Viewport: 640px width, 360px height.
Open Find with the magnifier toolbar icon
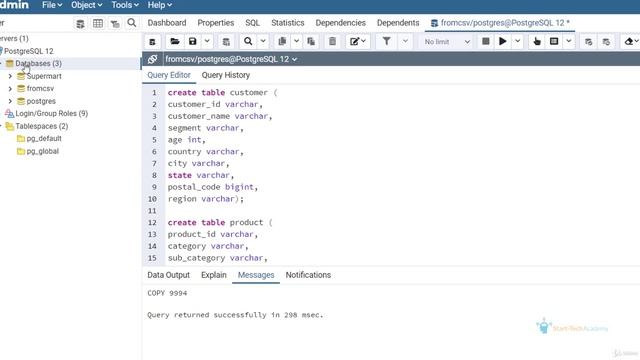pyautogui.click(x=248, y=41)
